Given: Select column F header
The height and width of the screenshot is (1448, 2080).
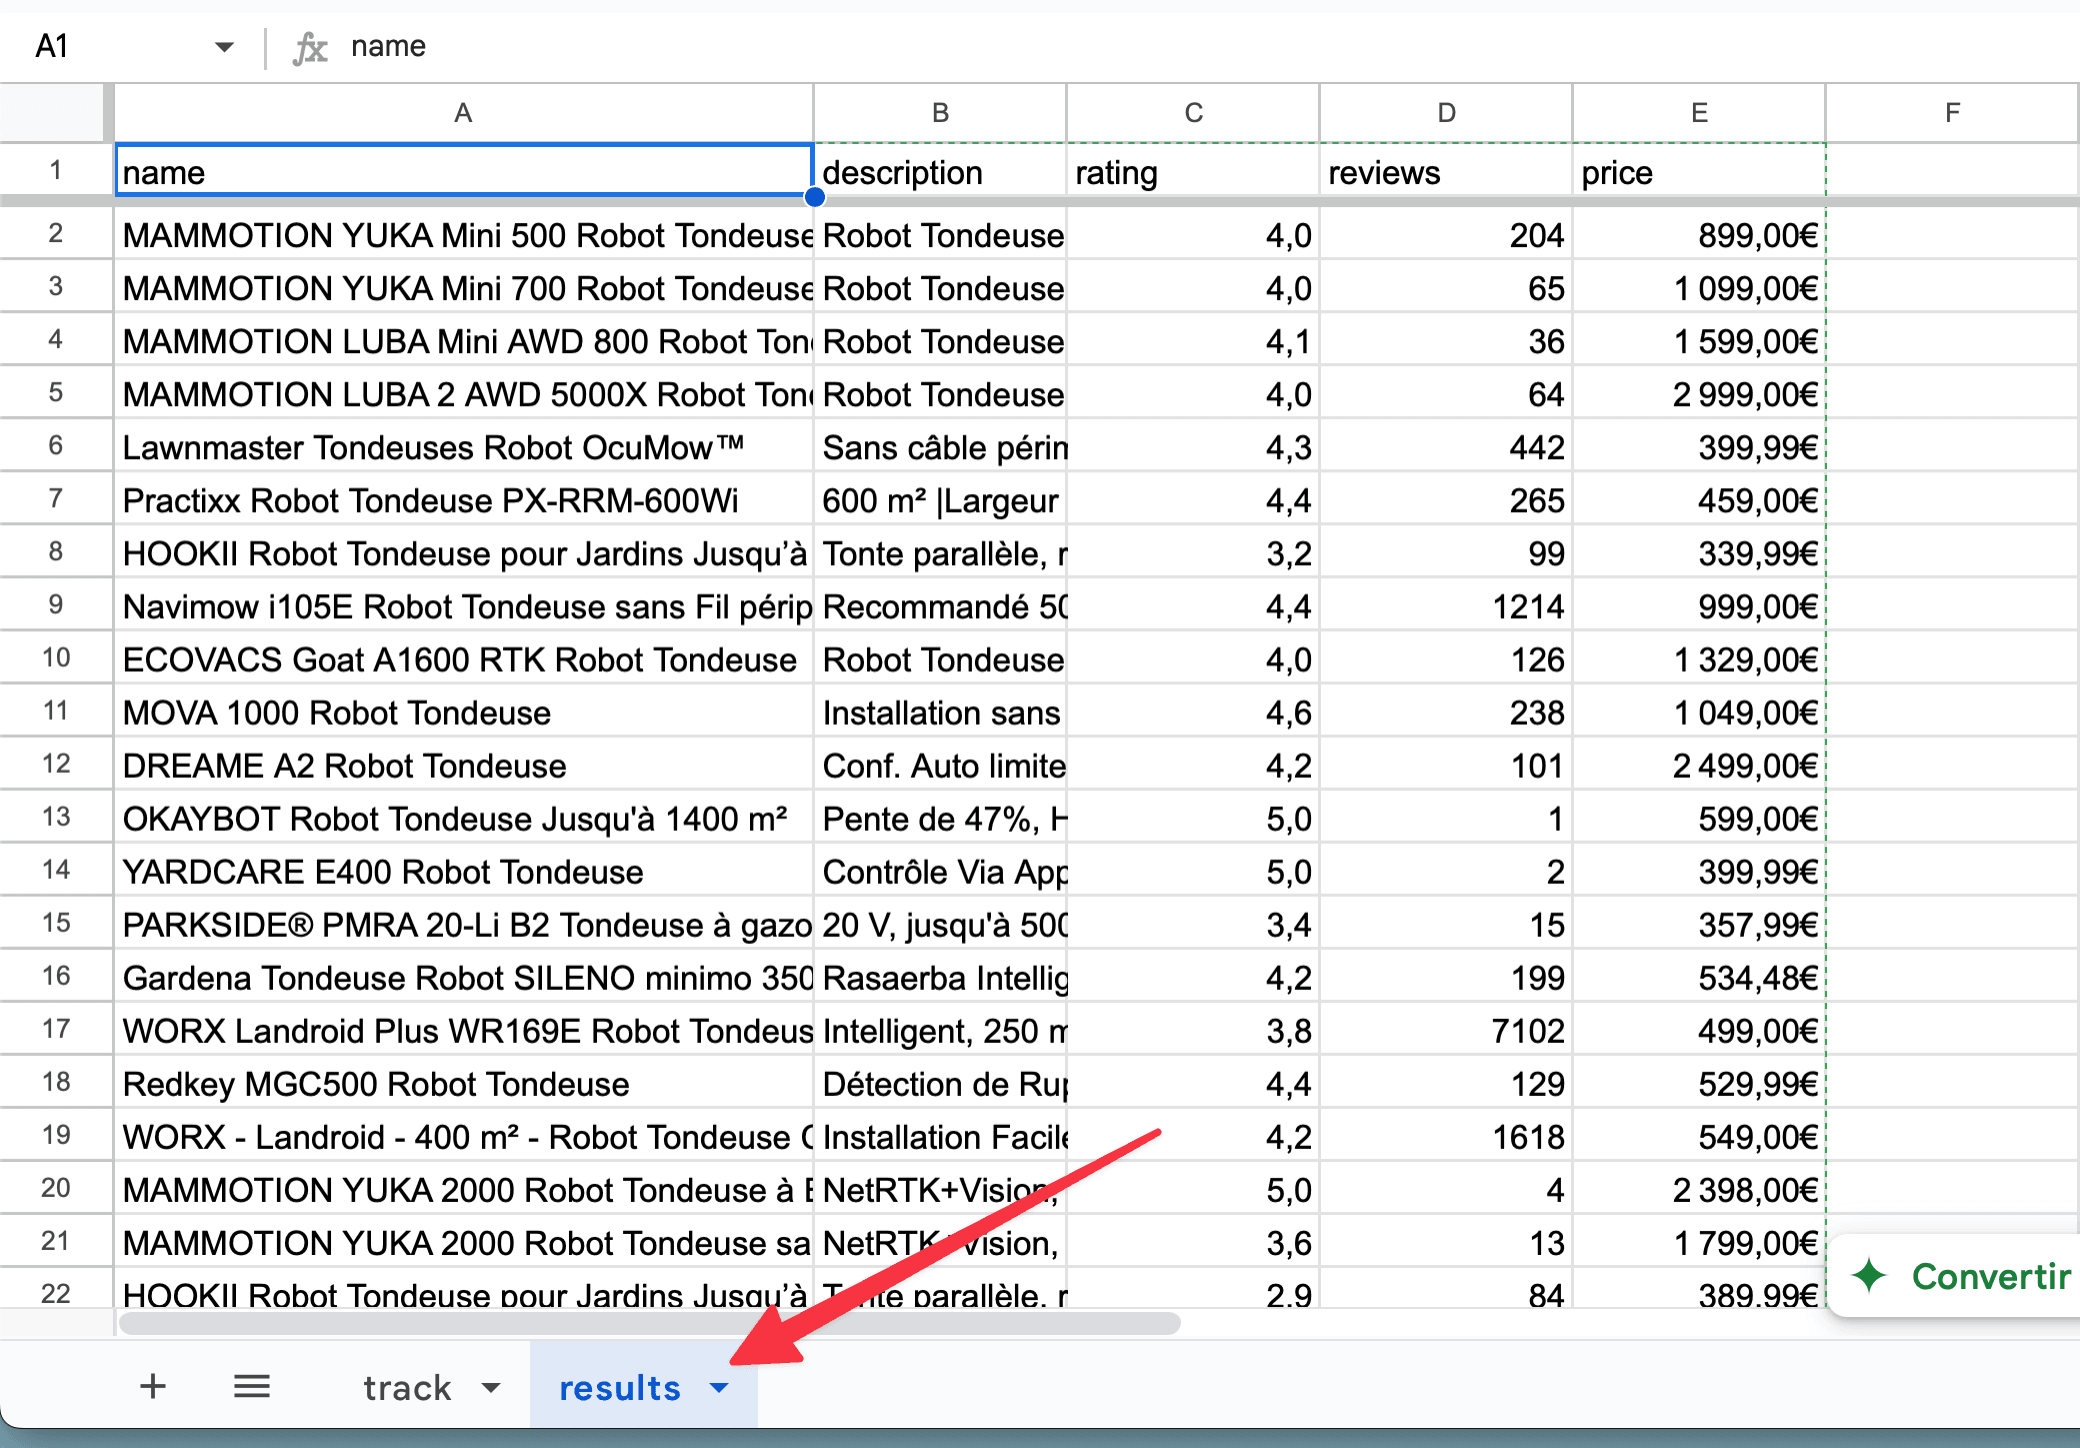Looking at the screenshot, I should (x=1952, y=113).
